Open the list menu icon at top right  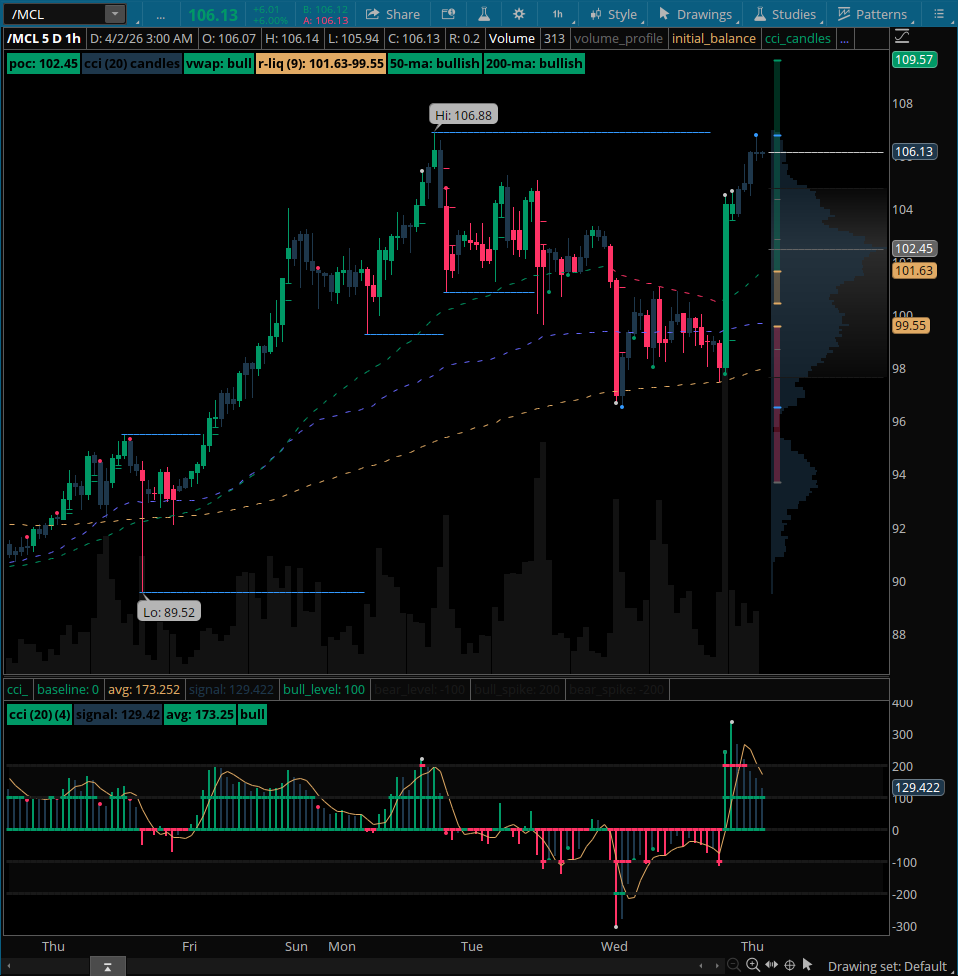point(939,14)
